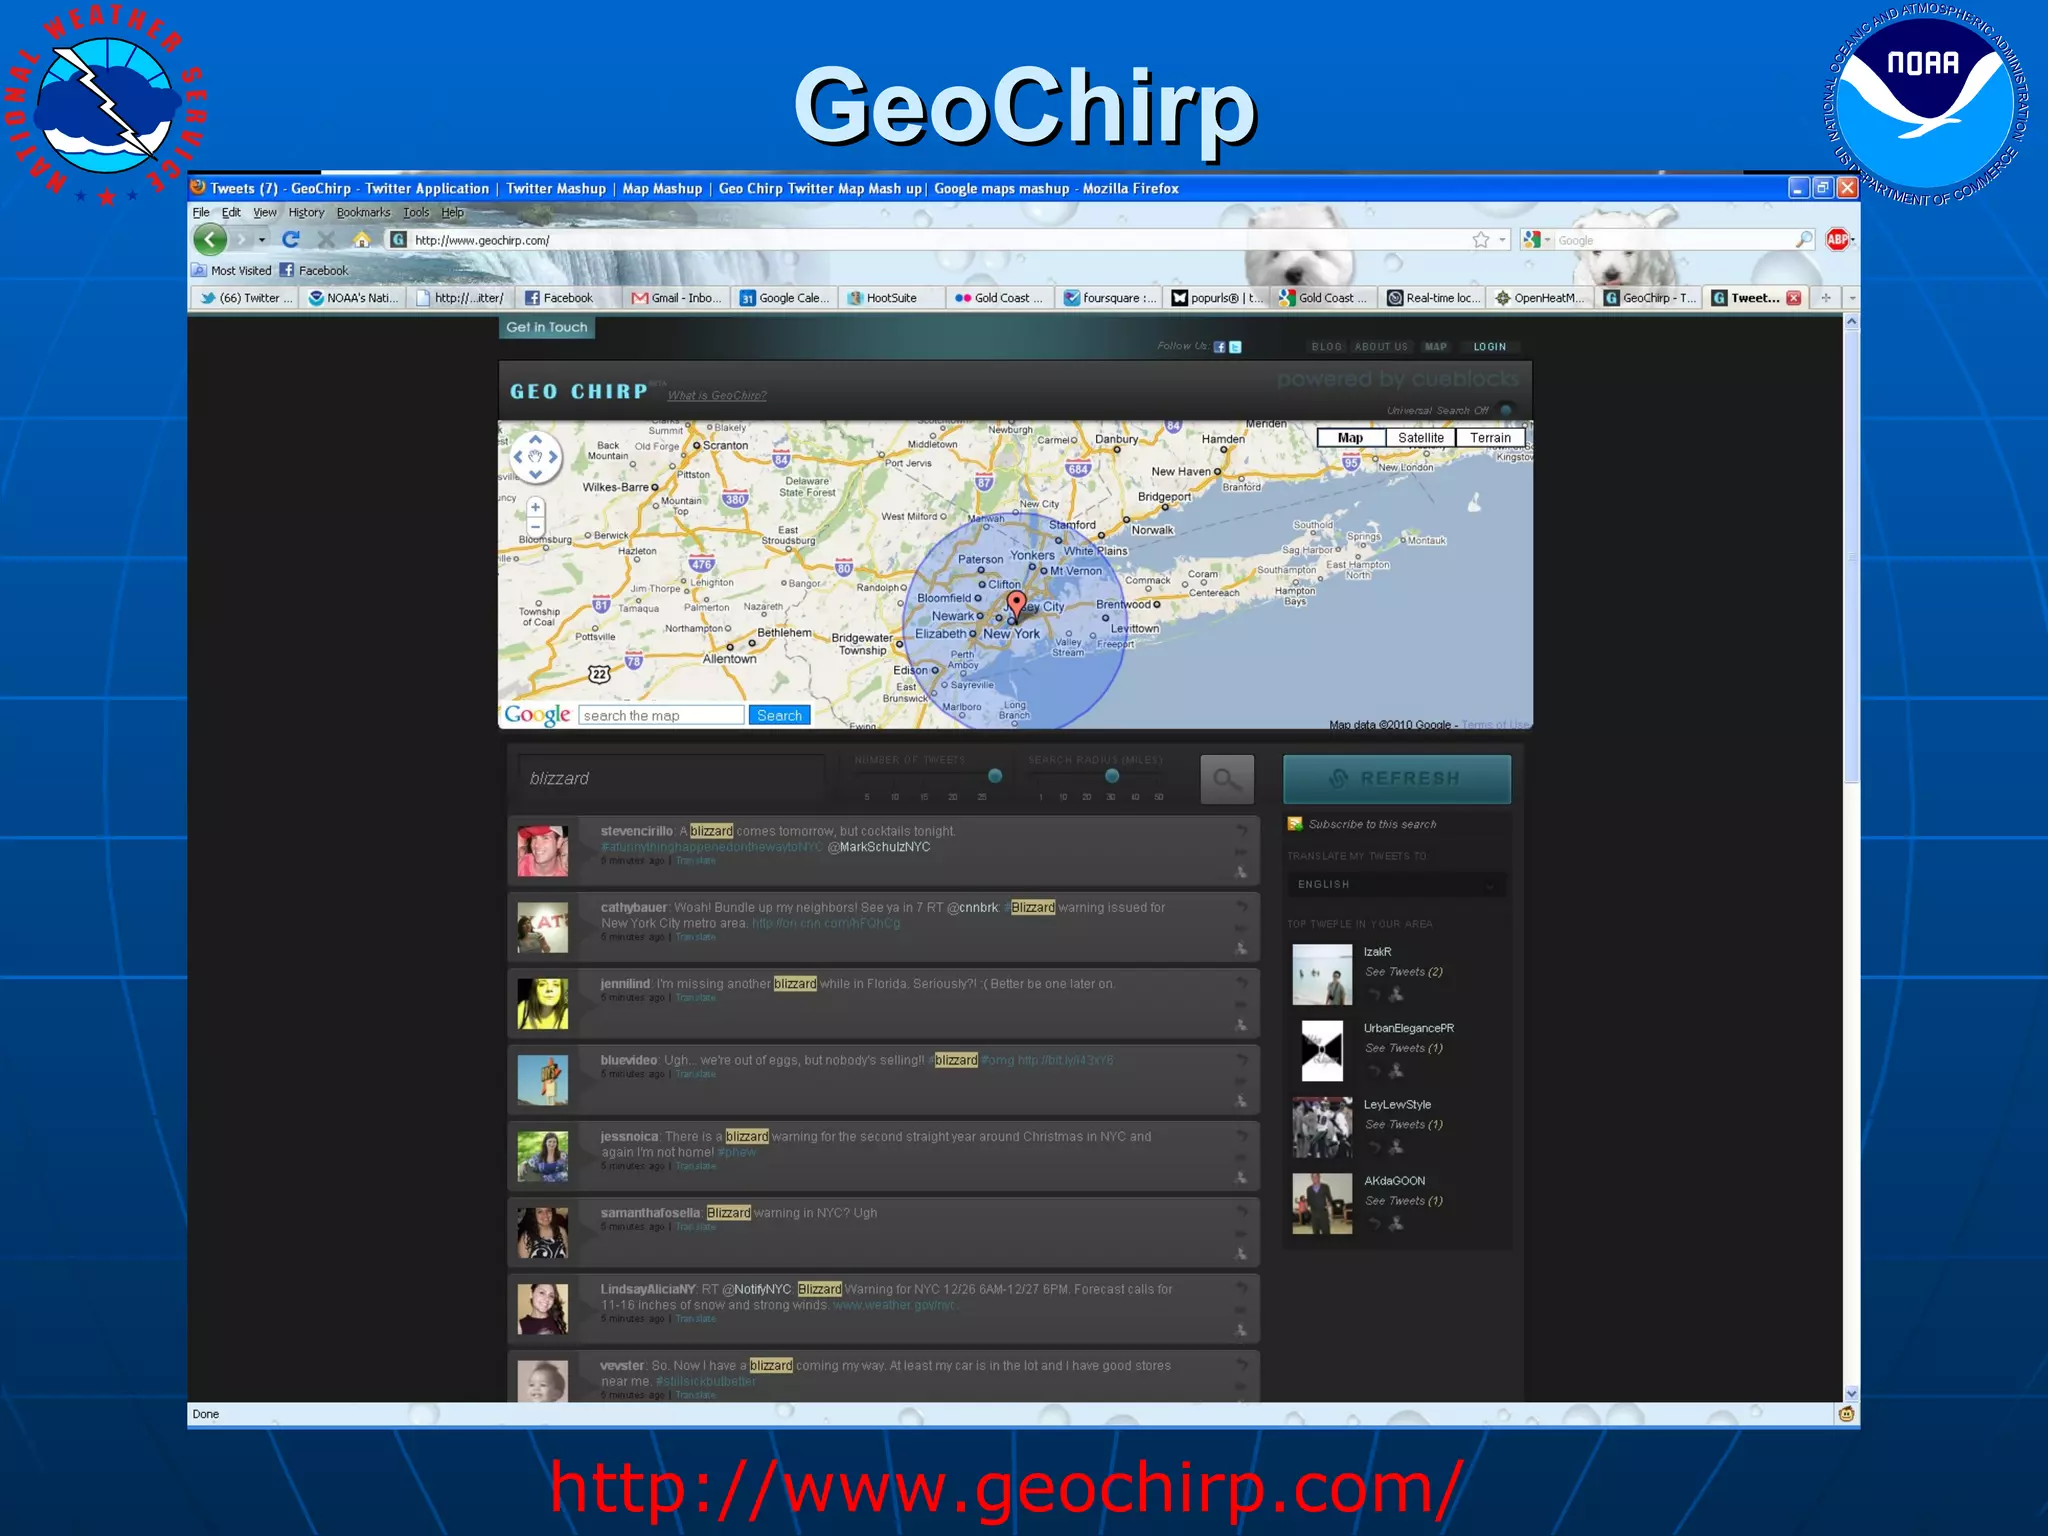
Task: Run tweet search with magnifier button
Action: tap(1227, 779)
